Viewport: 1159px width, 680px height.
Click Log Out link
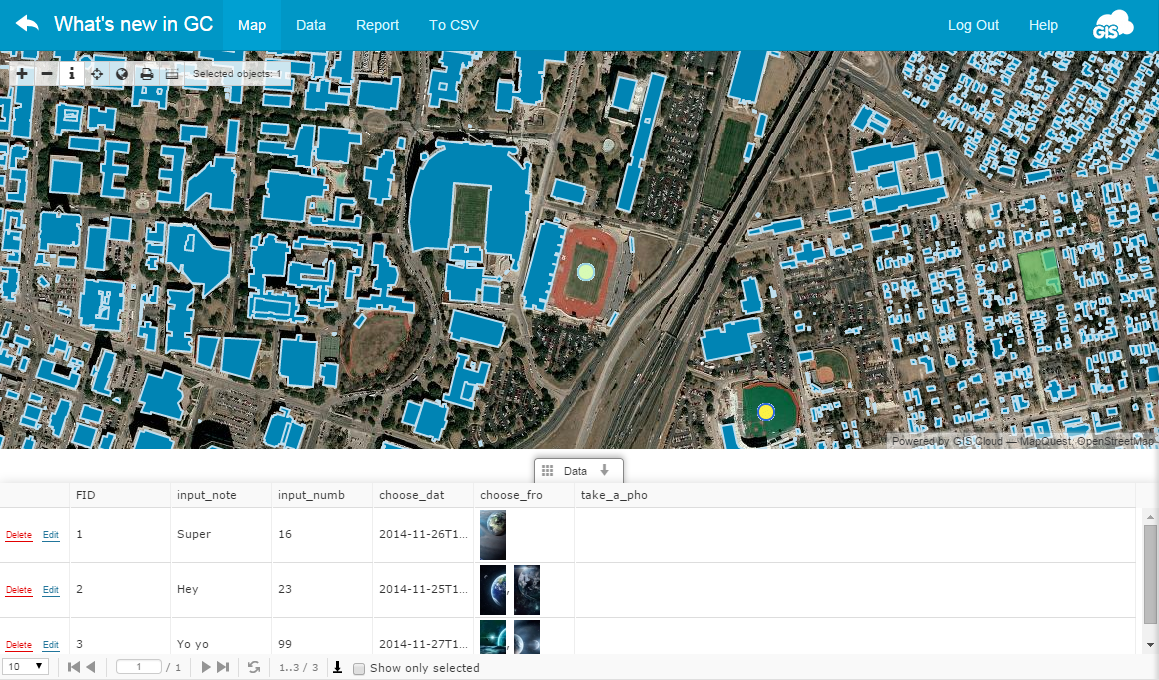point(973,25)
